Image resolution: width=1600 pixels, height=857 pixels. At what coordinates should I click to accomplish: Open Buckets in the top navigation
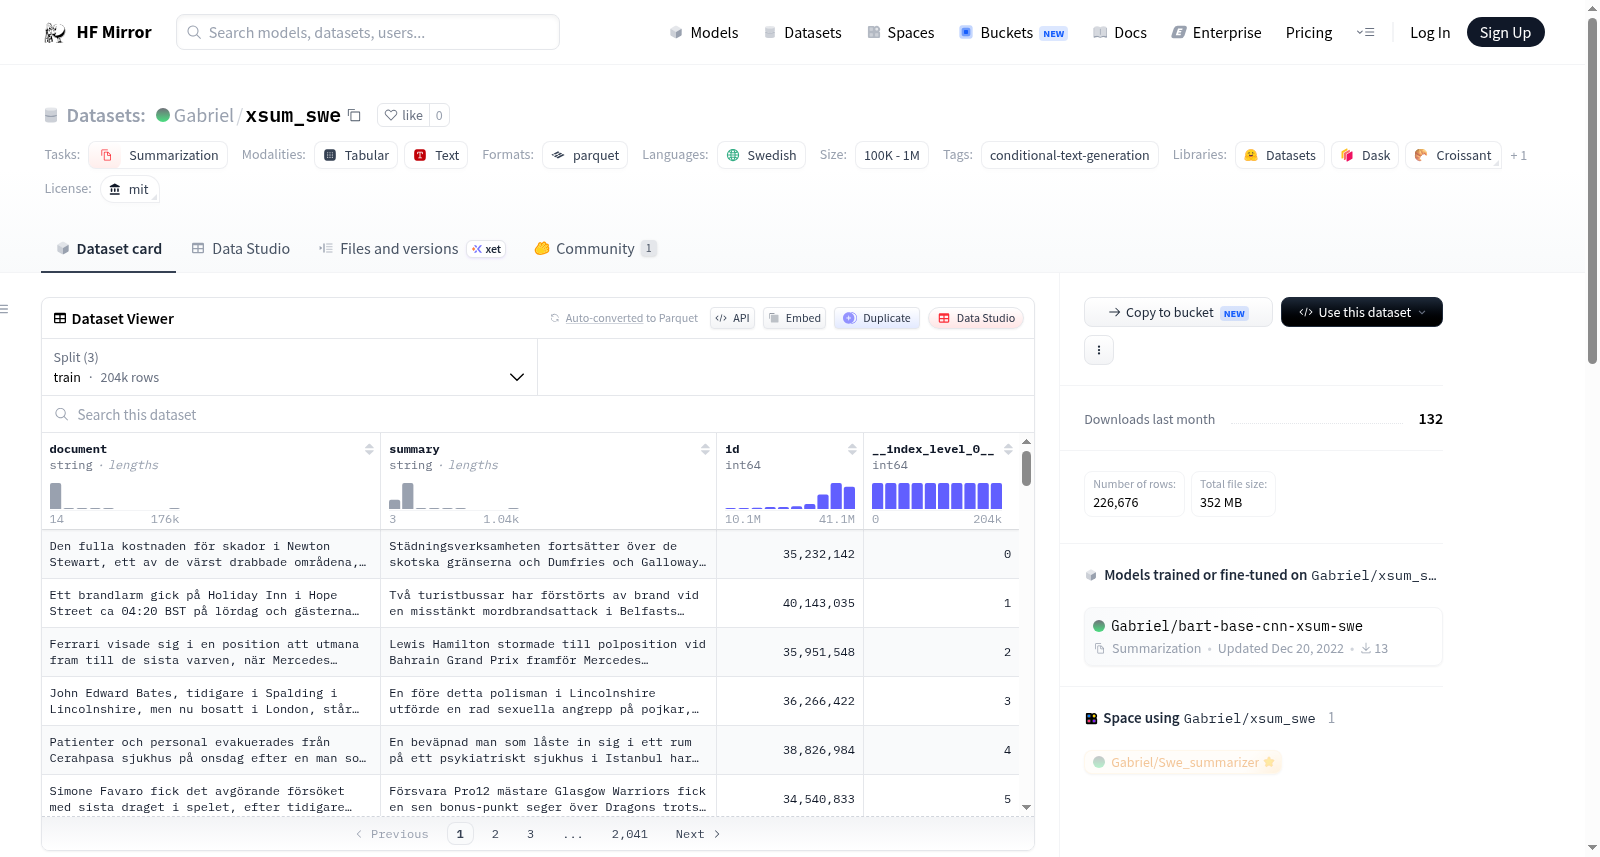point(1014,33)
